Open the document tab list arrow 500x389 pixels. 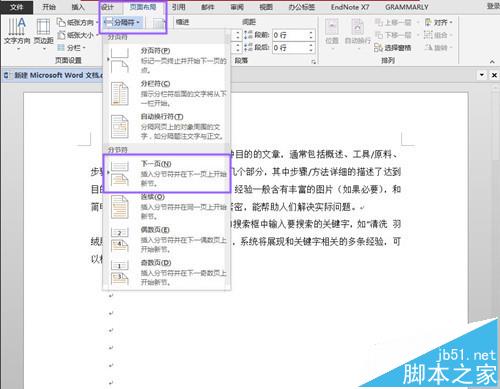click(482, 75)
